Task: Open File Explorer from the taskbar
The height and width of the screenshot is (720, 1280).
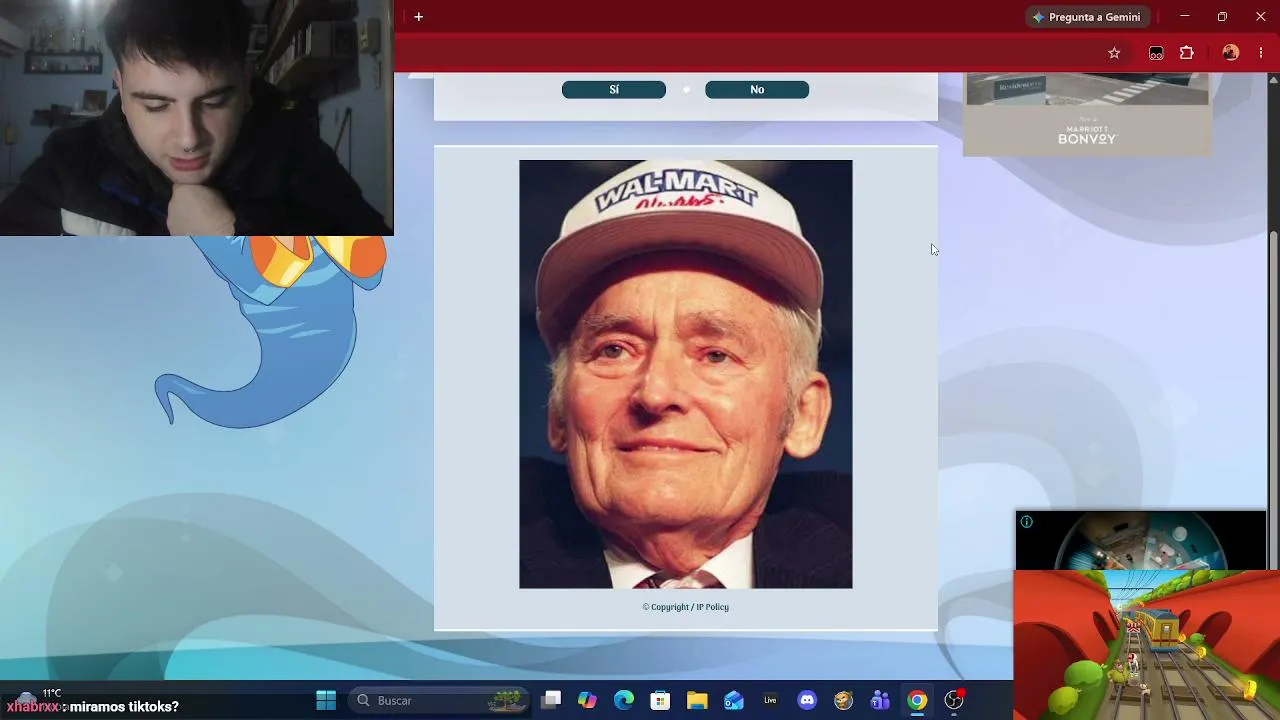Action: (x=697, y=700)
